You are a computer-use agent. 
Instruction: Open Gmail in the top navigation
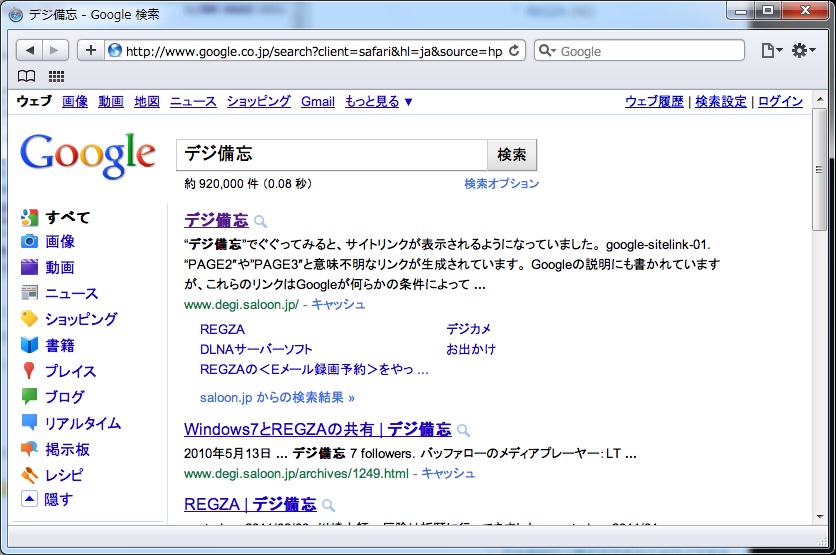point(318,101)
